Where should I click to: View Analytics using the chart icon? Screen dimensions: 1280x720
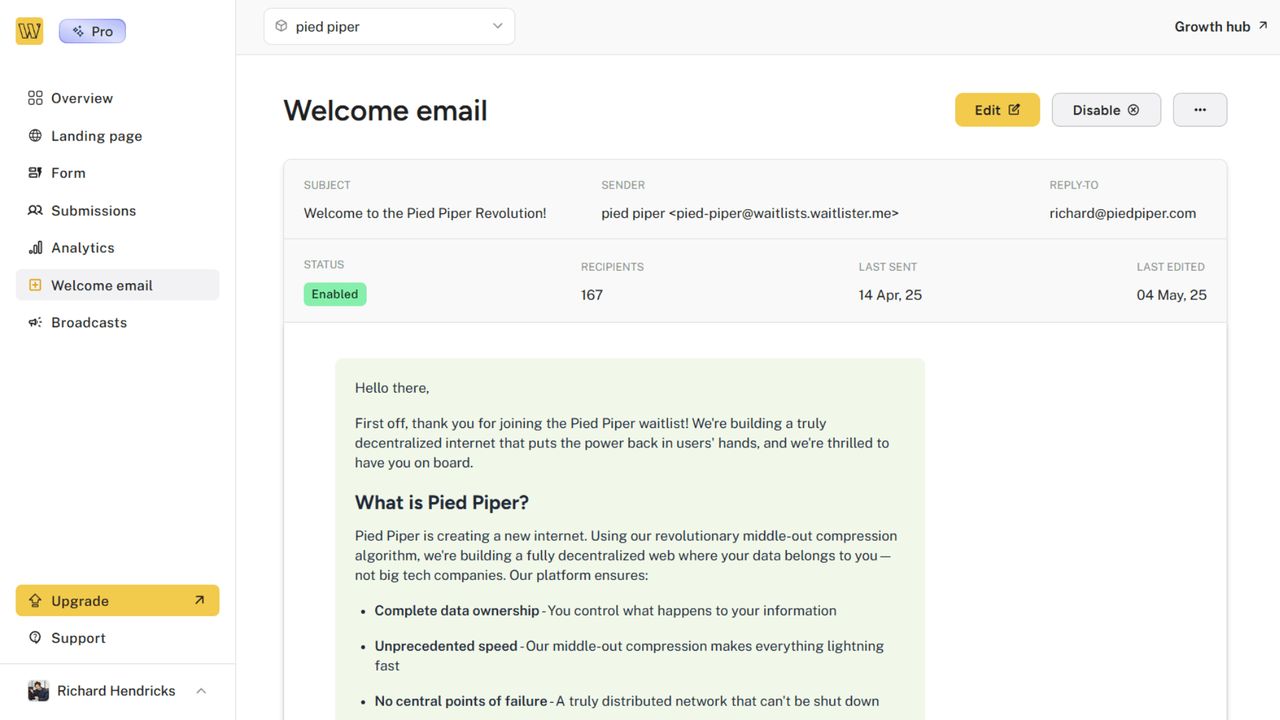(x=33, y=247)
